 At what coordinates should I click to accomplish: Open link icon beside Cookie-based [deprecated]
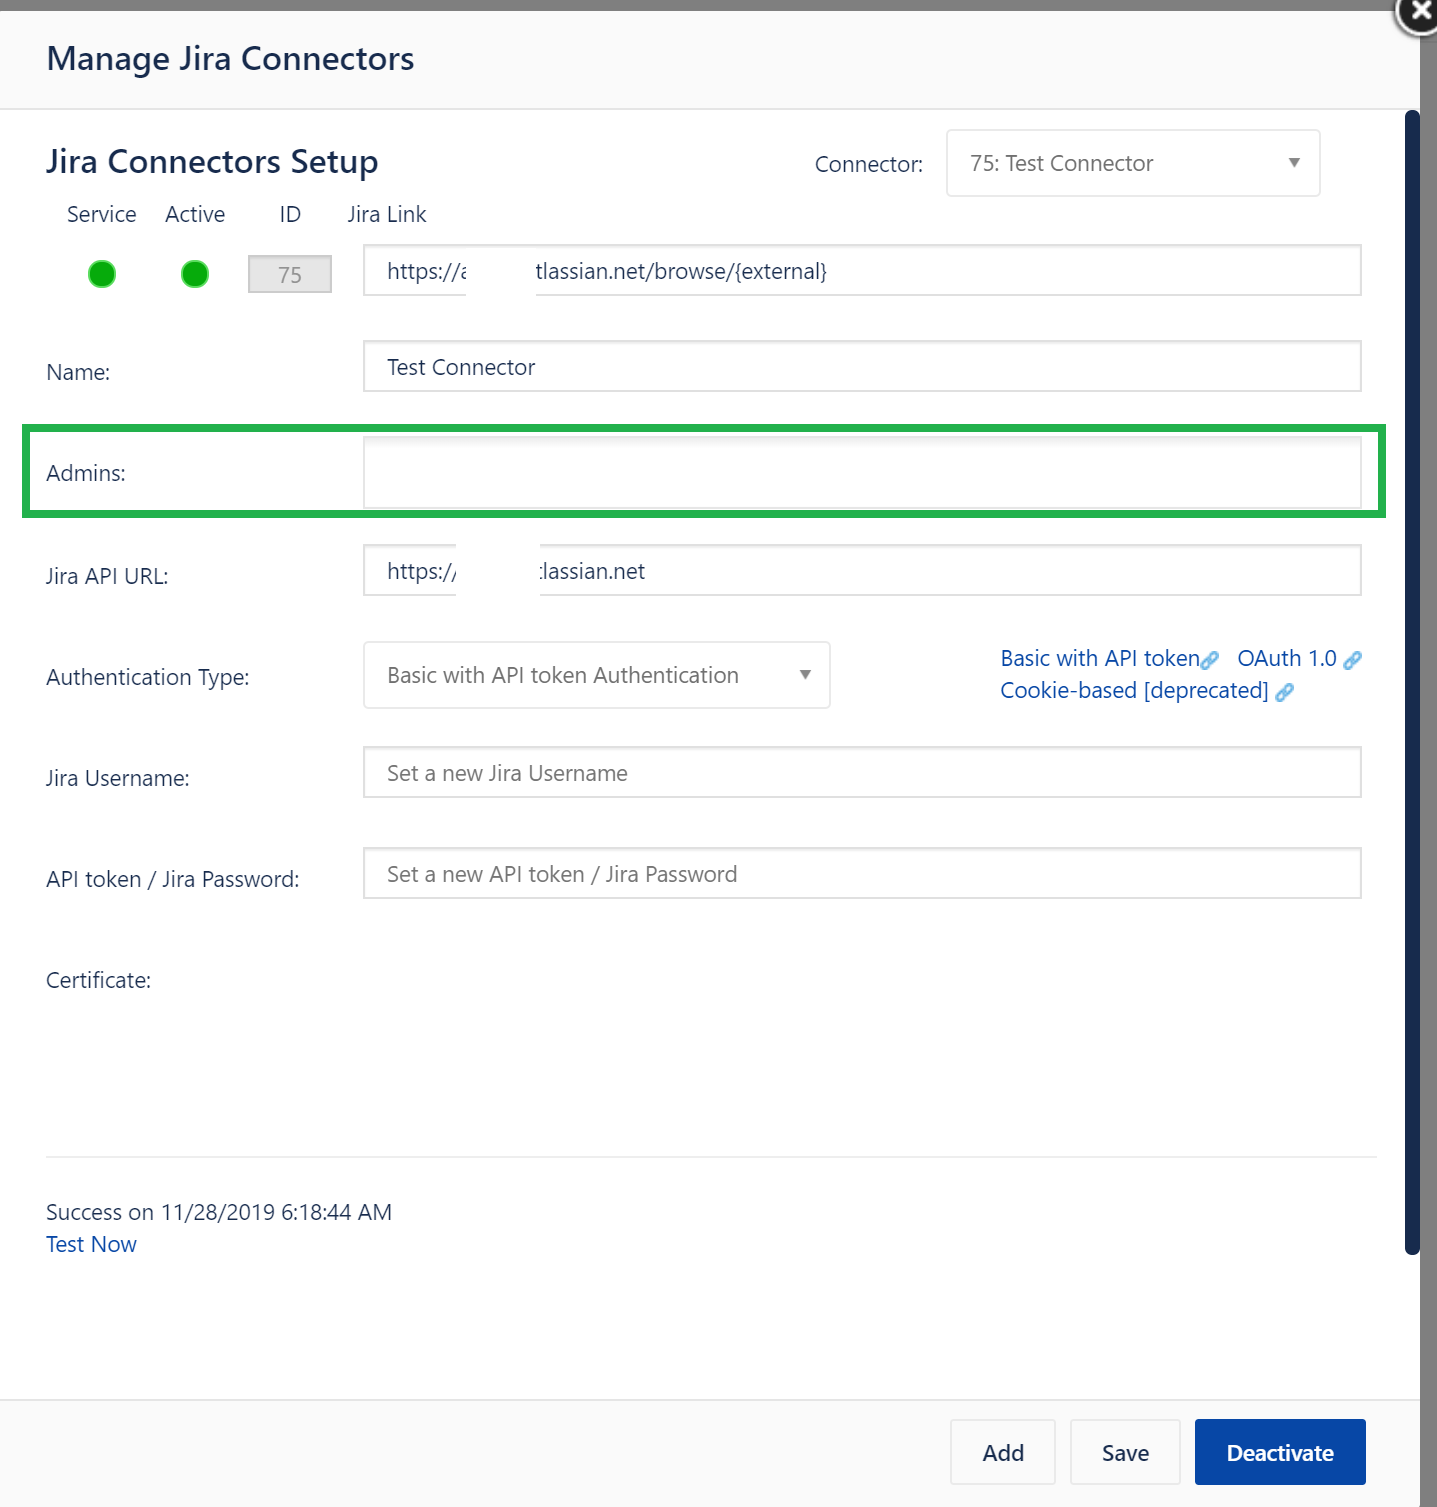pos(1285,692)
